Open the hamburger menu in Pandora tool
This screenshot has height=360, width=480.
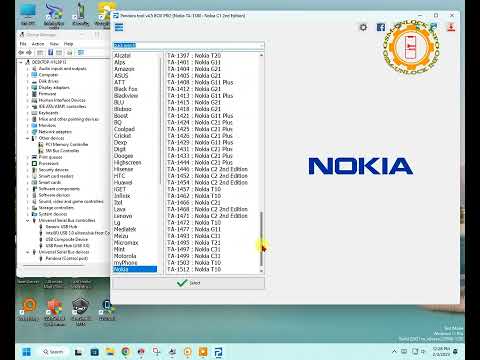pyautogui.click(x=119, y=27)
